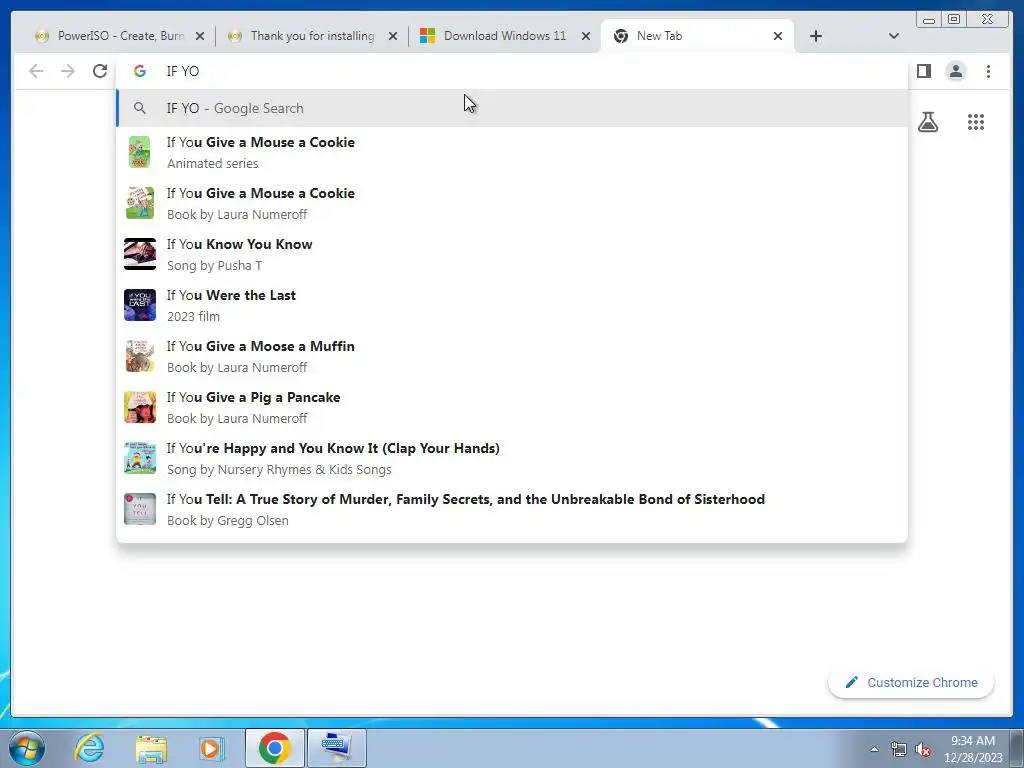
Task: Reload the current page
Action: point(100,71)
